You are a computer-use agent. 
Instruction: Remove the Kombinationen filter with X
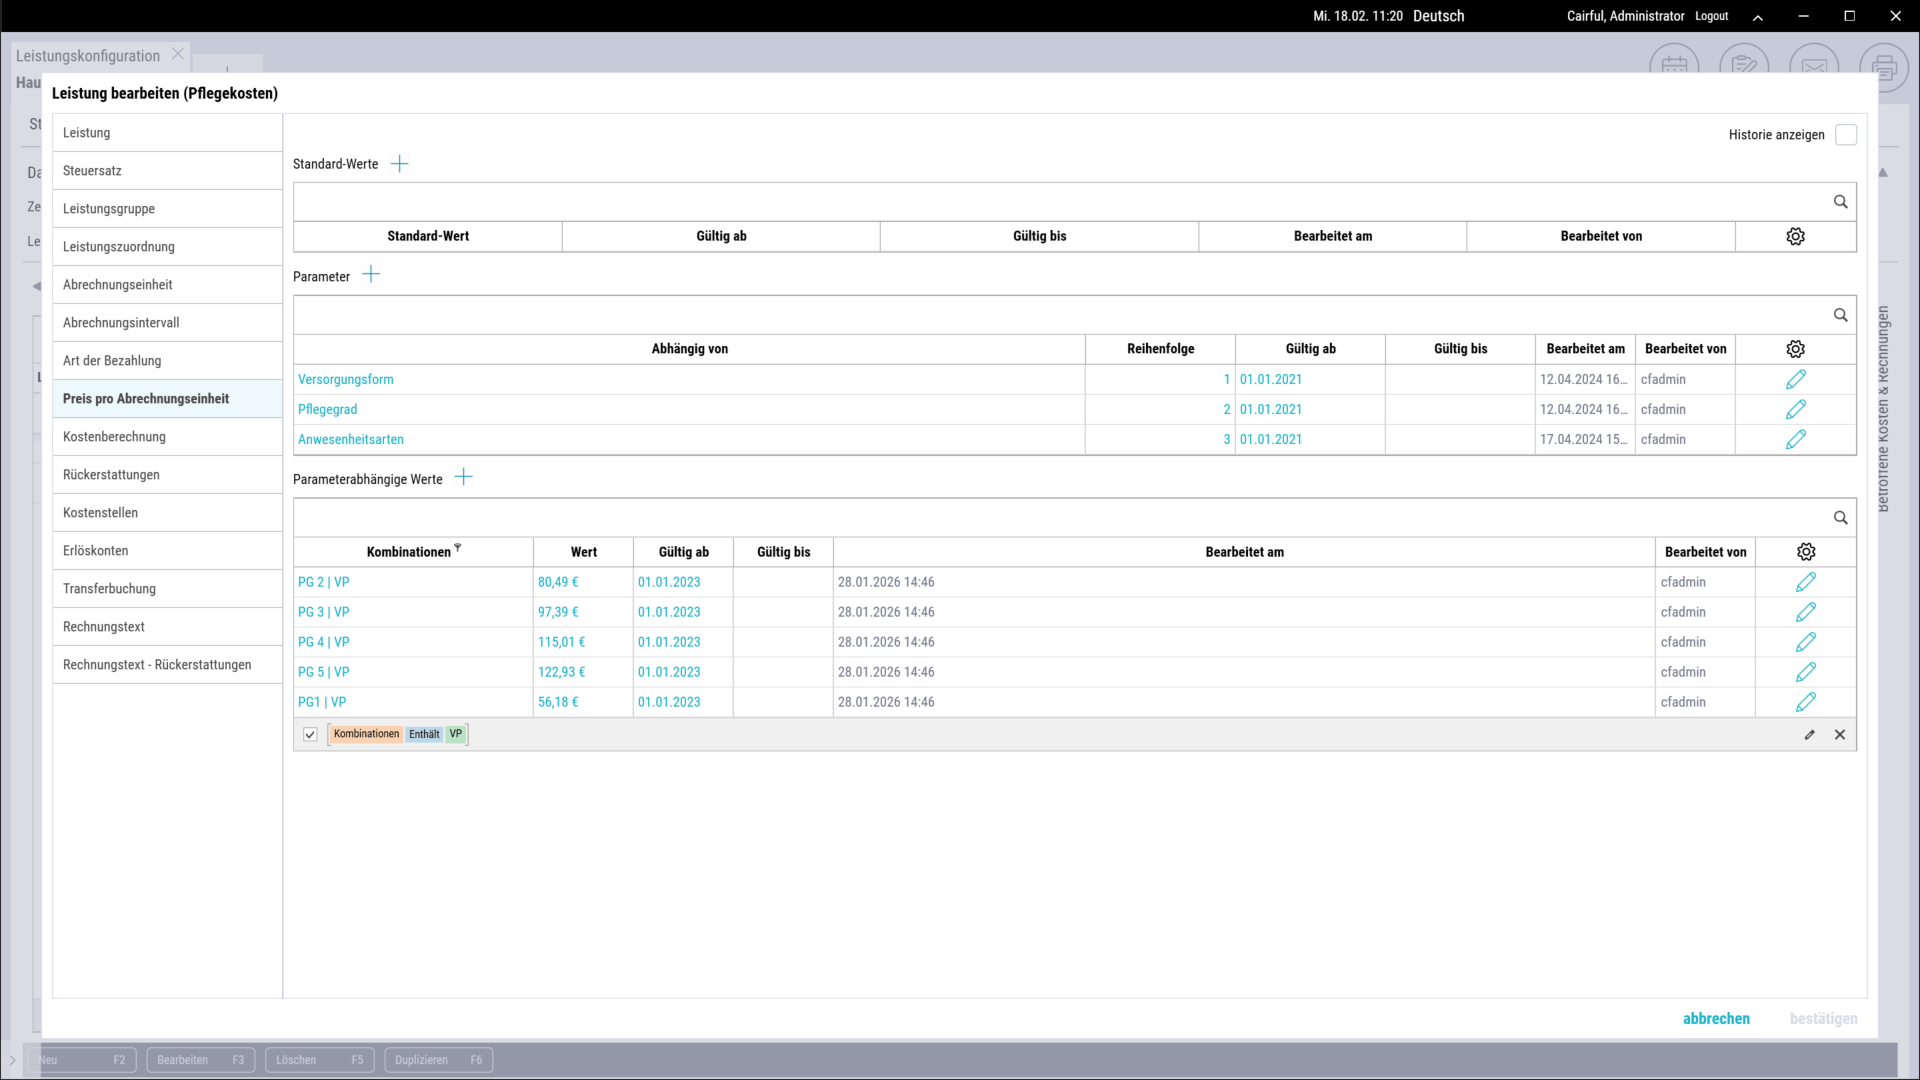(1839, 735)
